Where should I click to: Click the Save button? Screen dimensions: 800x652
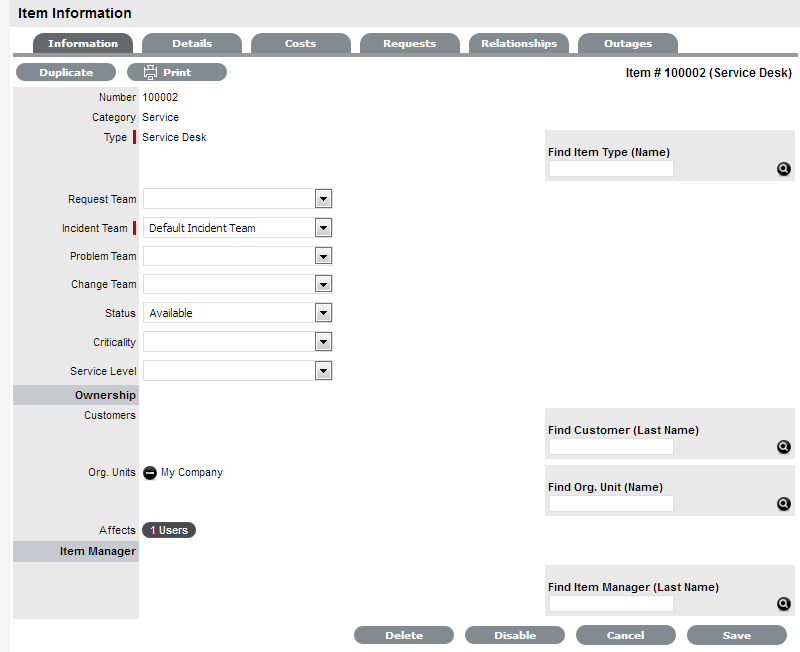click(737, 635)
